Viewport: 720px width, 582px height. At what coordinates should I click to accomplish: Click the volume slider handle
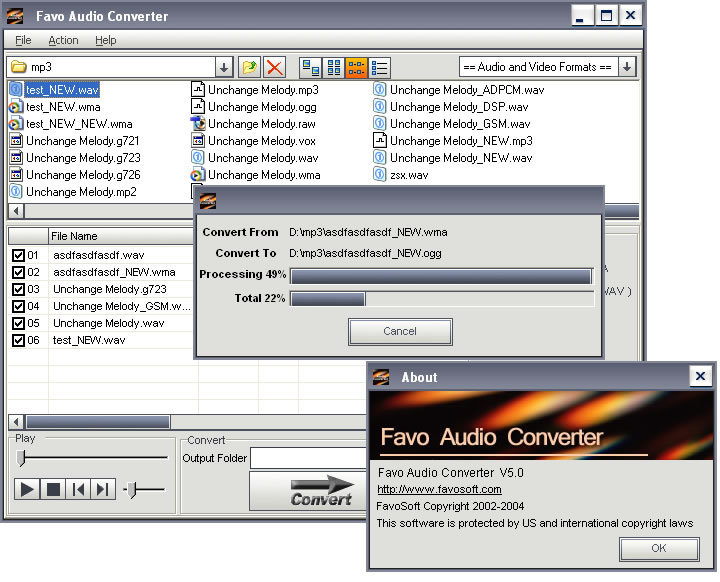click(x=132, y=490)
